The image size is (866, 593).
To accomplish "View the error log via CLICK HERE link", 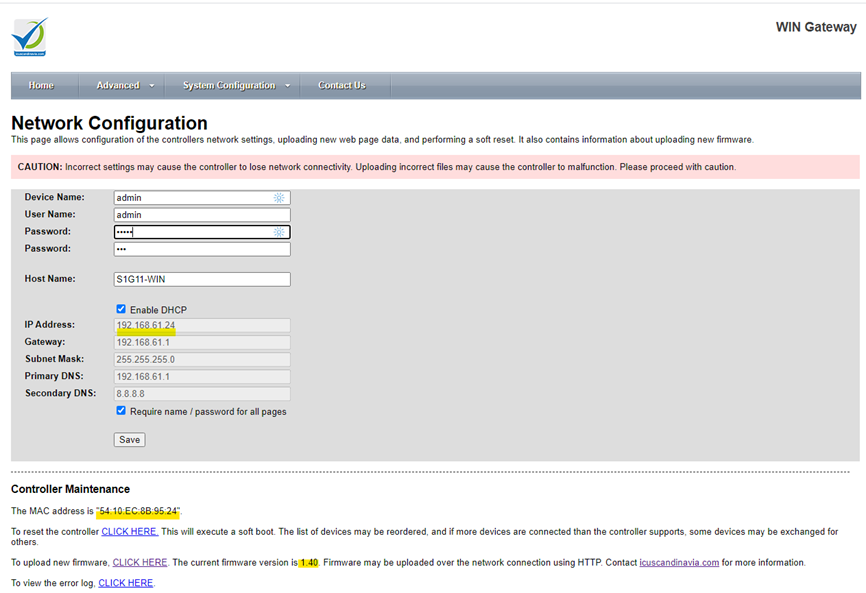I will pos(125,583).
